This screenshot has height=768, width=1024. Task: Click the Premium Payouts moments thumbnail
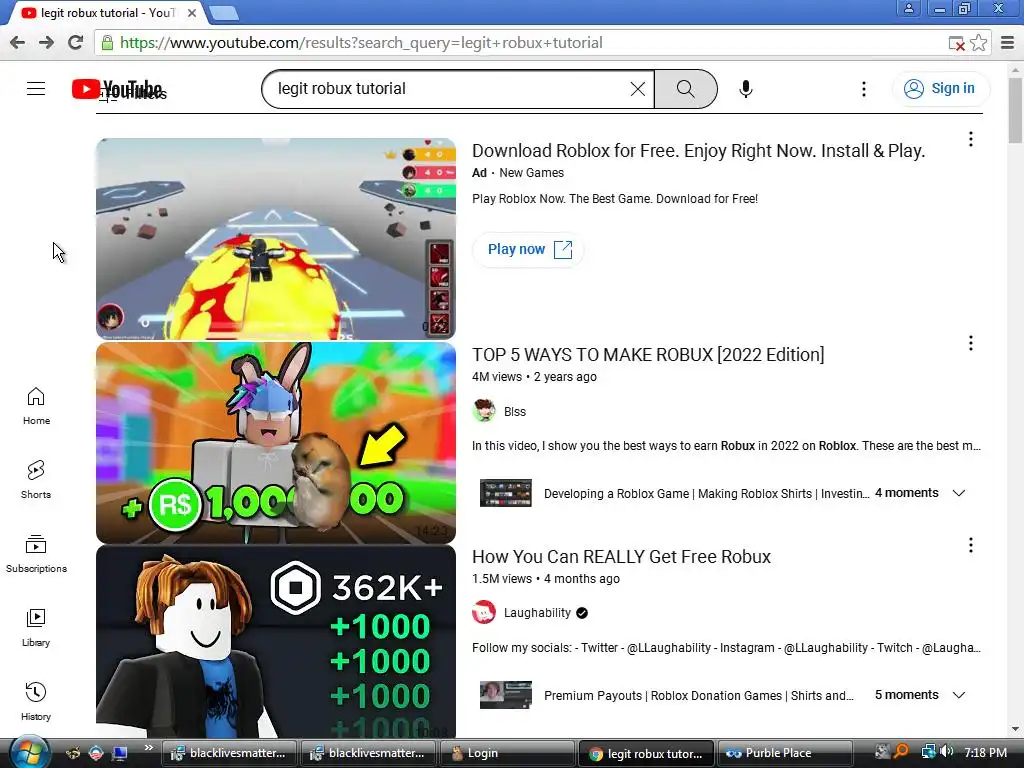tap(505, 695)
